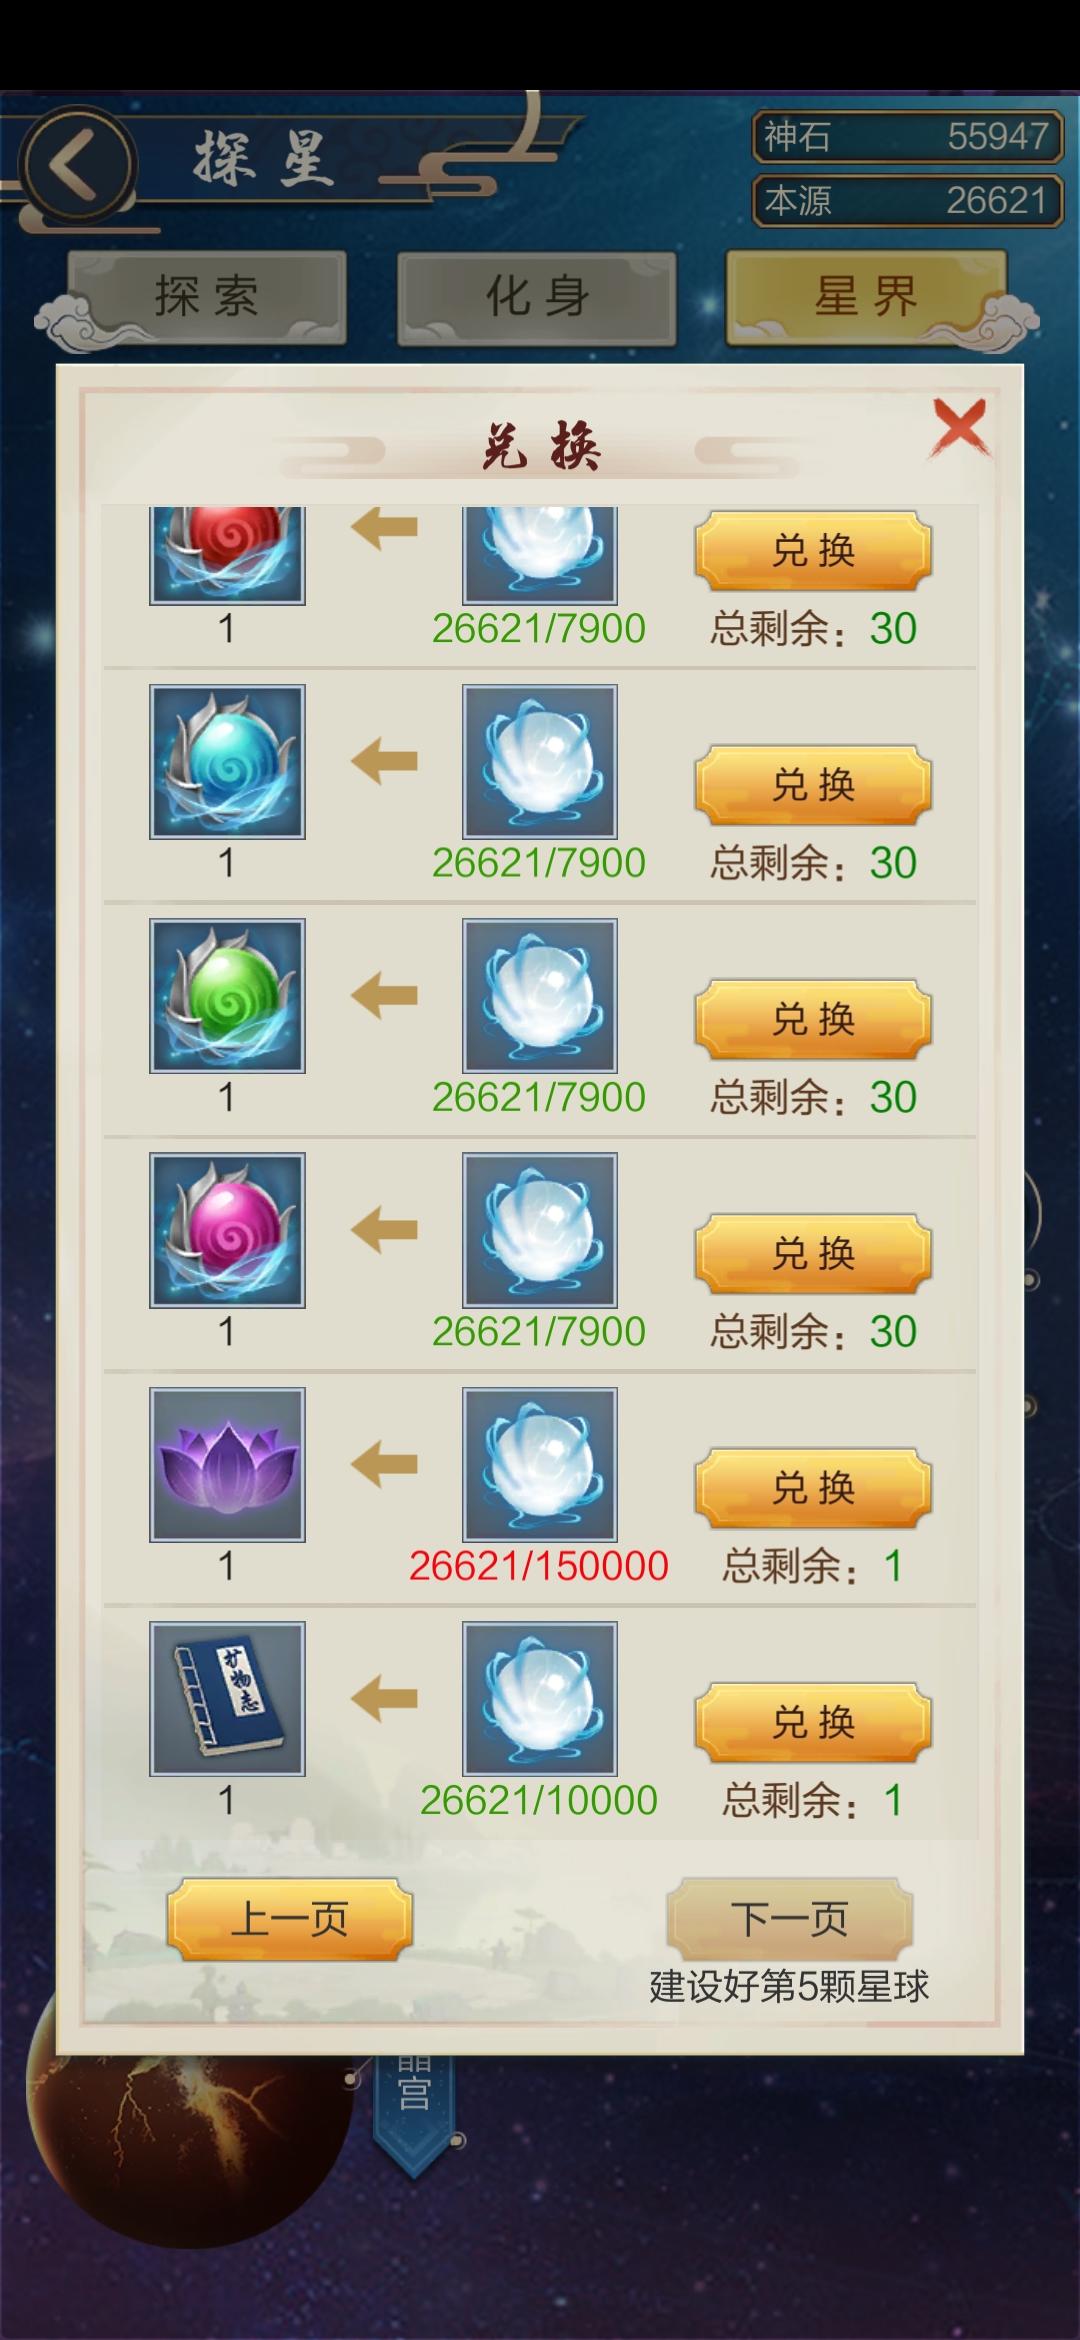Exchange for the green orb with 兑换

[x=813, y=1019]
